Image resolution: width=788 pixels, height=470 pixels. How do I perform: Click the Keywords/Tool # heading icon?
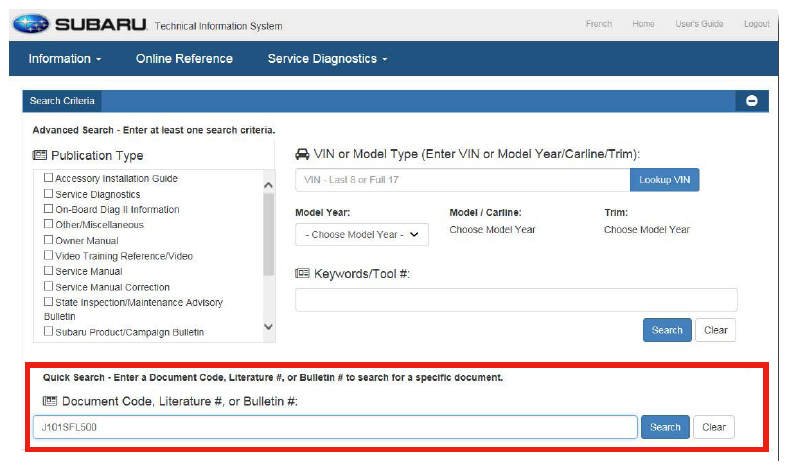[x=302, y=273]
